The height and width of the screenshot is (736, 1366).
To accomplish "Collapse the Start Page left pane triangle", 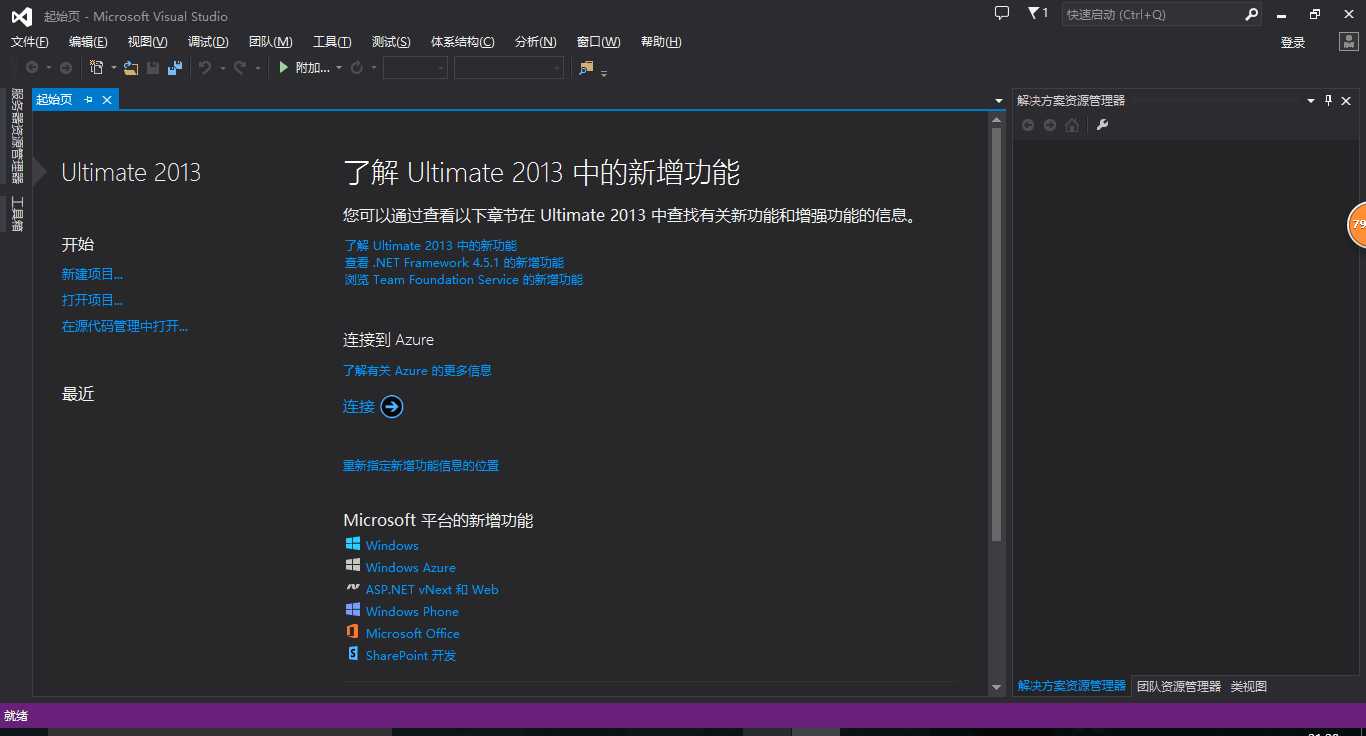I will (39, 172).
